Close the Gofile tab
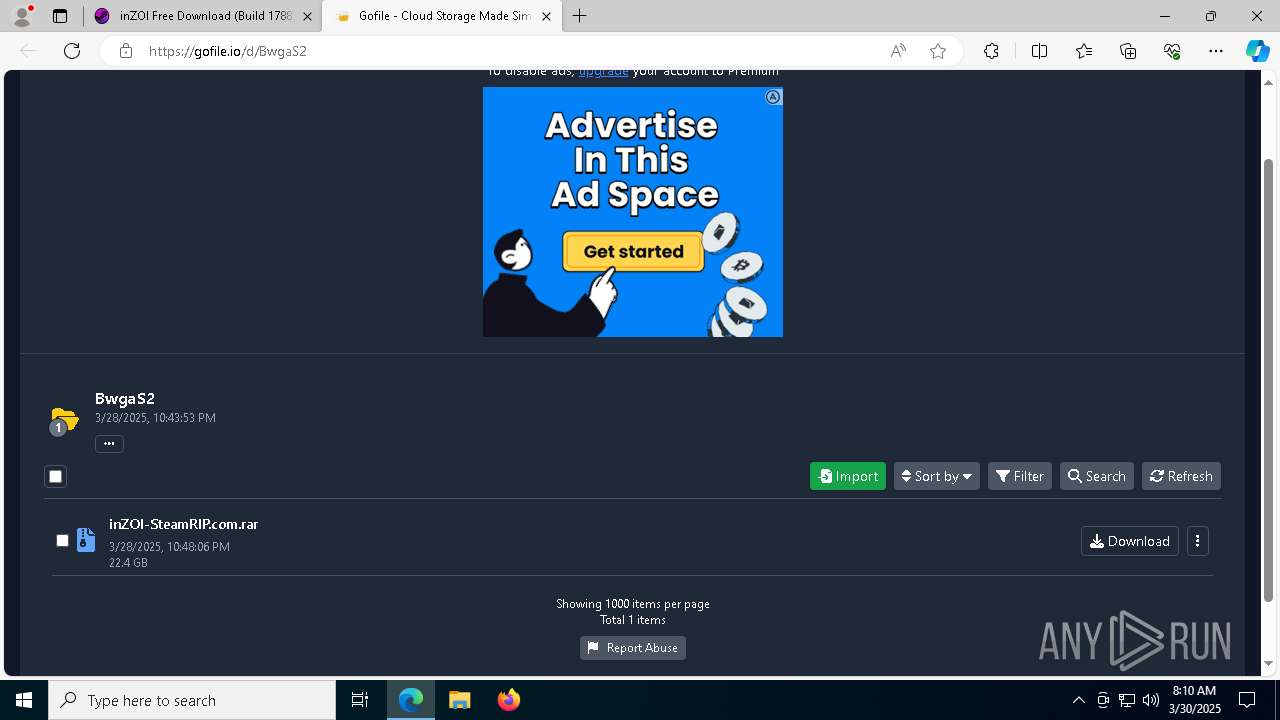Viewport: 1280px width, 720px height. 546,16
